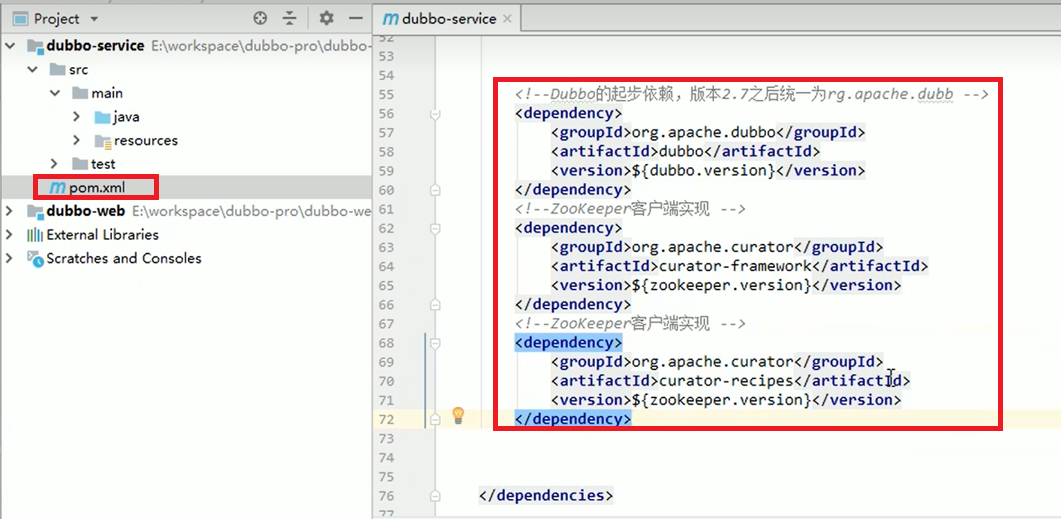Click the highlighted dependency tag on line 68
The image size is (1061, 519).
(568, 342)
